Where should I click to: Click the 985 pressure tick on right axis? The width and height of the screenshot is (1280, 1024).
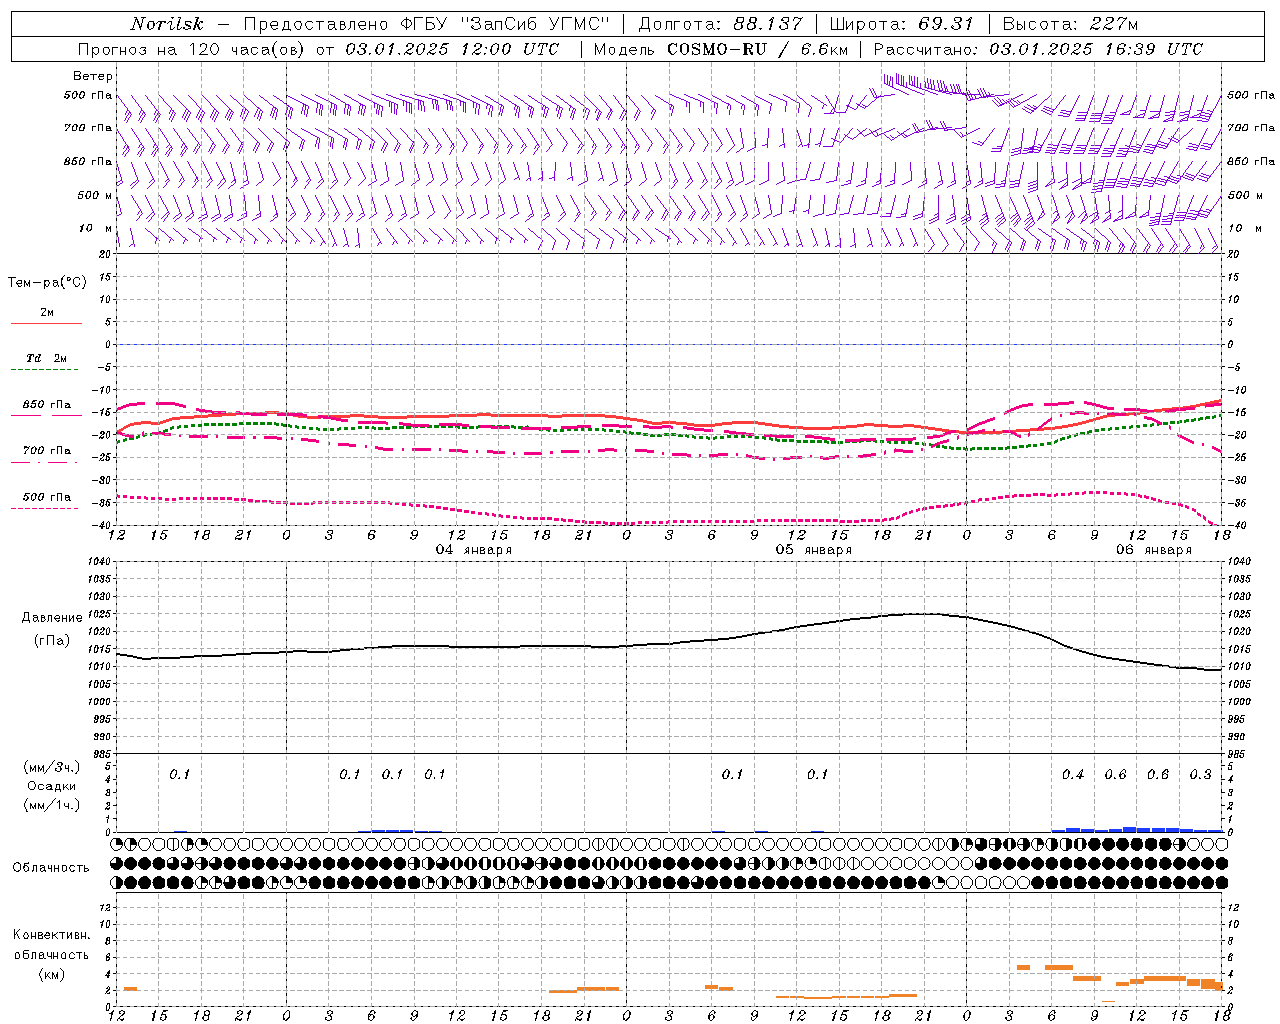coord(1238,754)
